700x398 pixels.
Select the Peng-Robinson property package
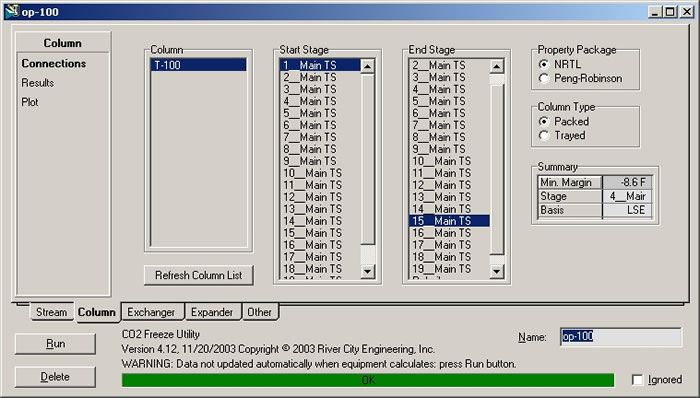pyautogui.click(x=543, y=79)
